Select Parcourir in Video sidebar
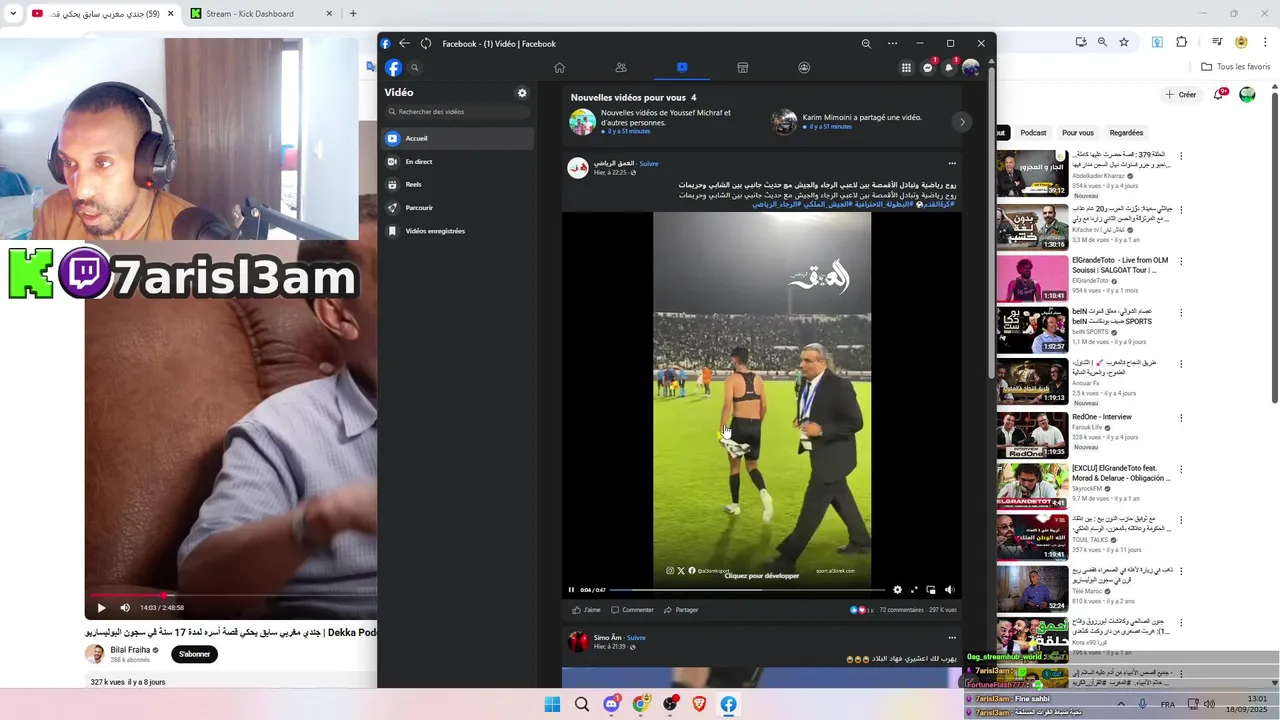Screen dimensions: 1280x720 click(458, 207)
